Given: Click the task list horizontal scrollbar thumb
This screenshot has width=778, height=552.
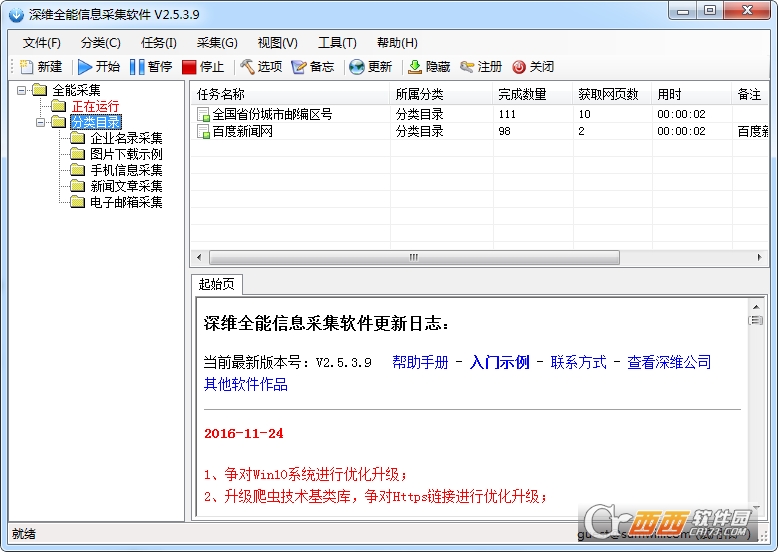Looking at the screenshot, I should pos(414,257).
